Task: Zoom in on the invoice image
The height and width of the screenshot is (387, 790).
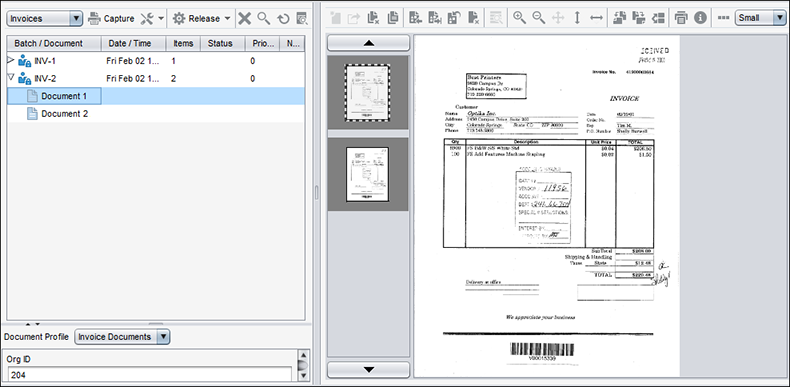Action: point(519,18)
